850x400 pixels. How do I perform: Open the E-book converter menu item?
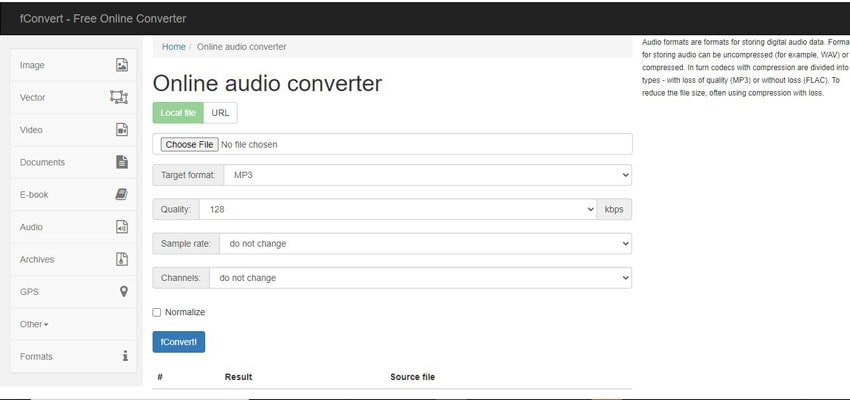pyautogui.click(x=73, y=195)
